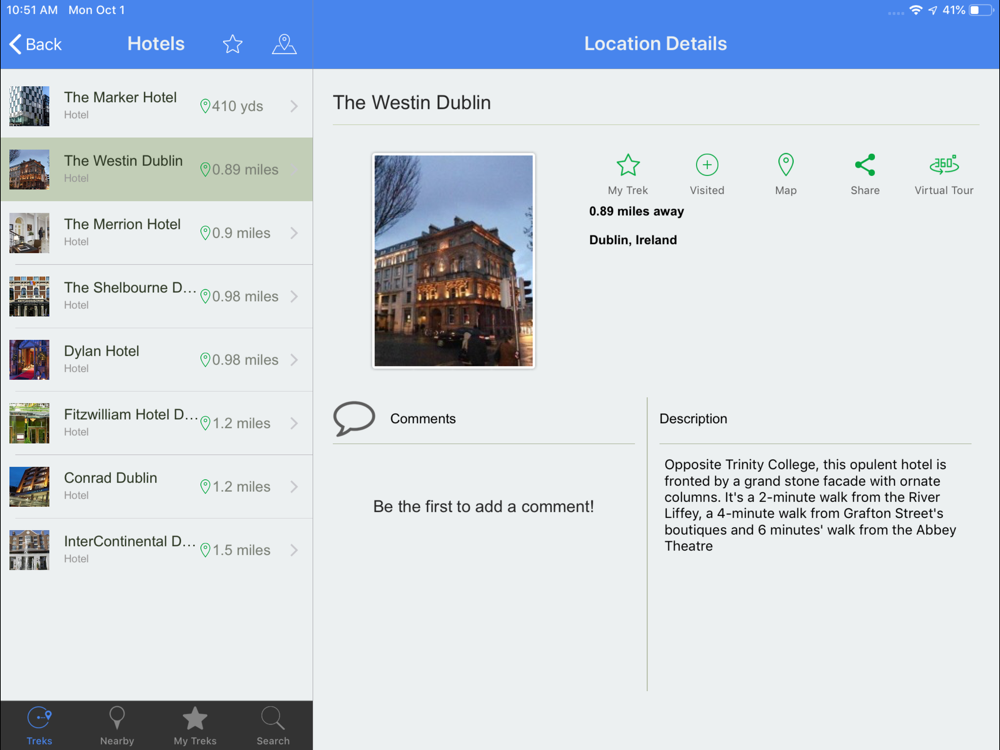The image size is (1000, 750).
Task: Go back from the Hotels list
Action: (x=36, y=44)
